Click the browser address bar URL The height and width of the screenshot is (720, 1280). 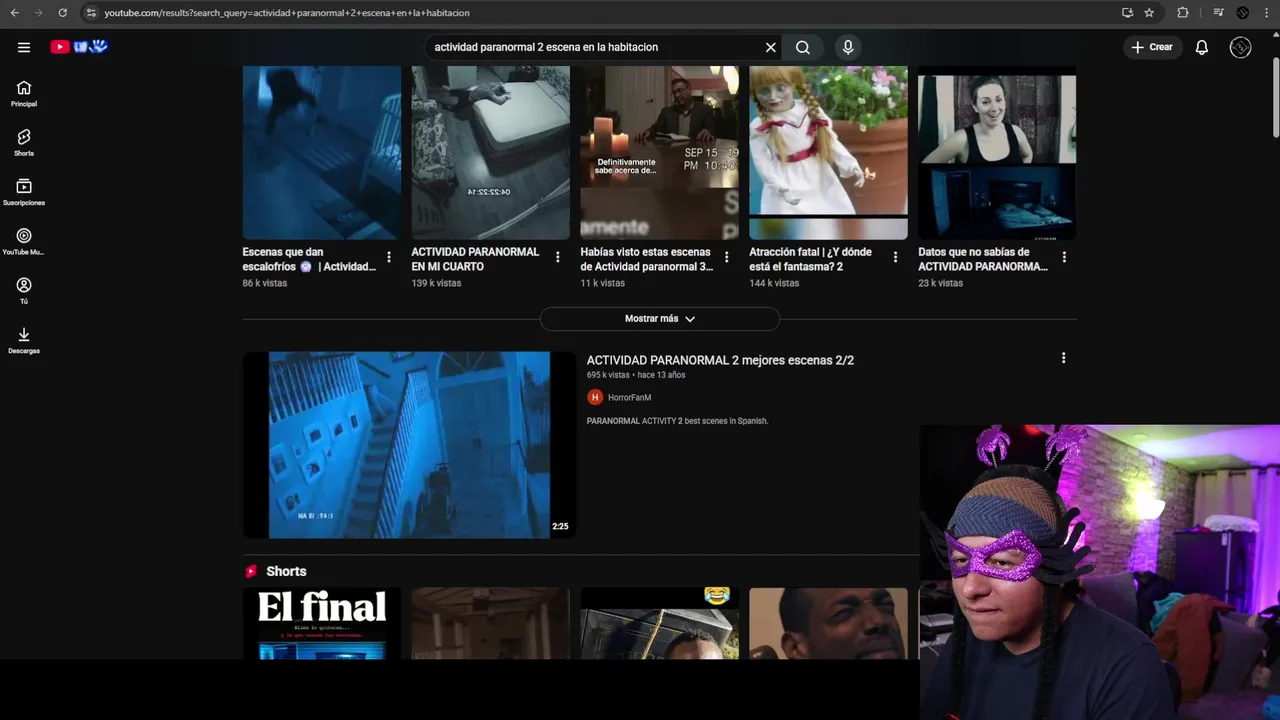tap(287, 13)
